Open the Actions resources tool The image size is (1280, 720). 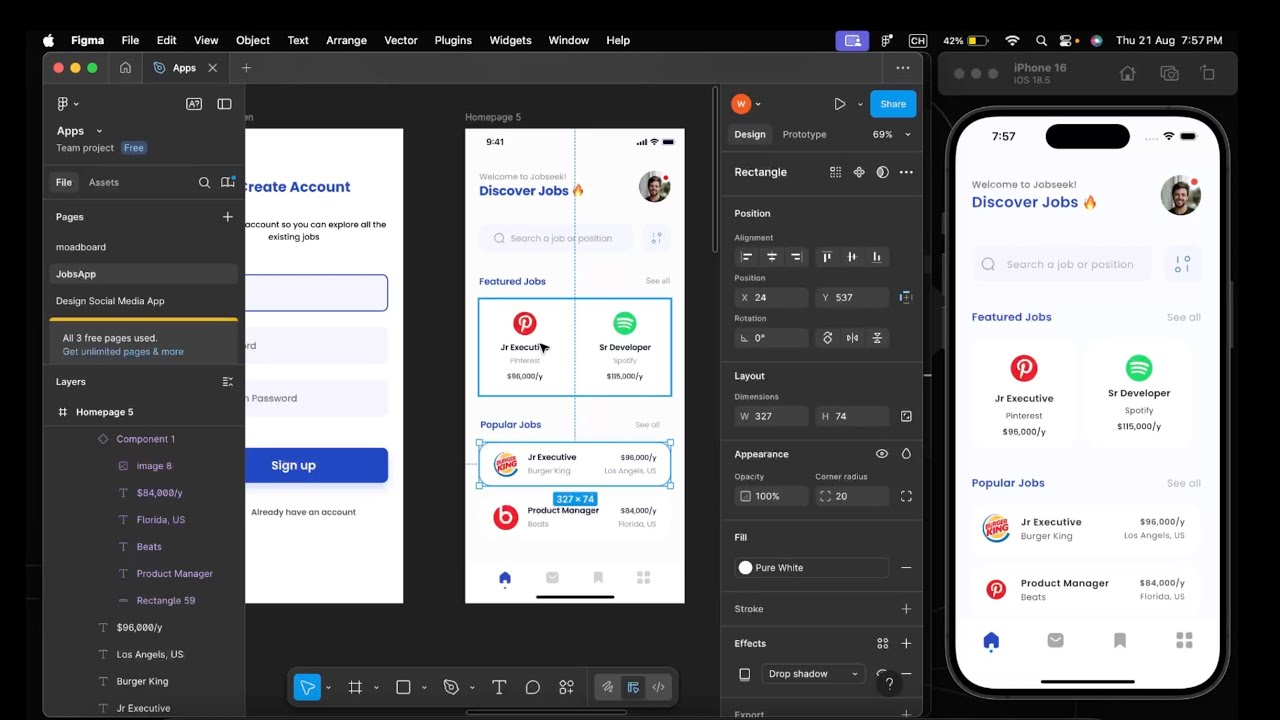coord(567,687)
